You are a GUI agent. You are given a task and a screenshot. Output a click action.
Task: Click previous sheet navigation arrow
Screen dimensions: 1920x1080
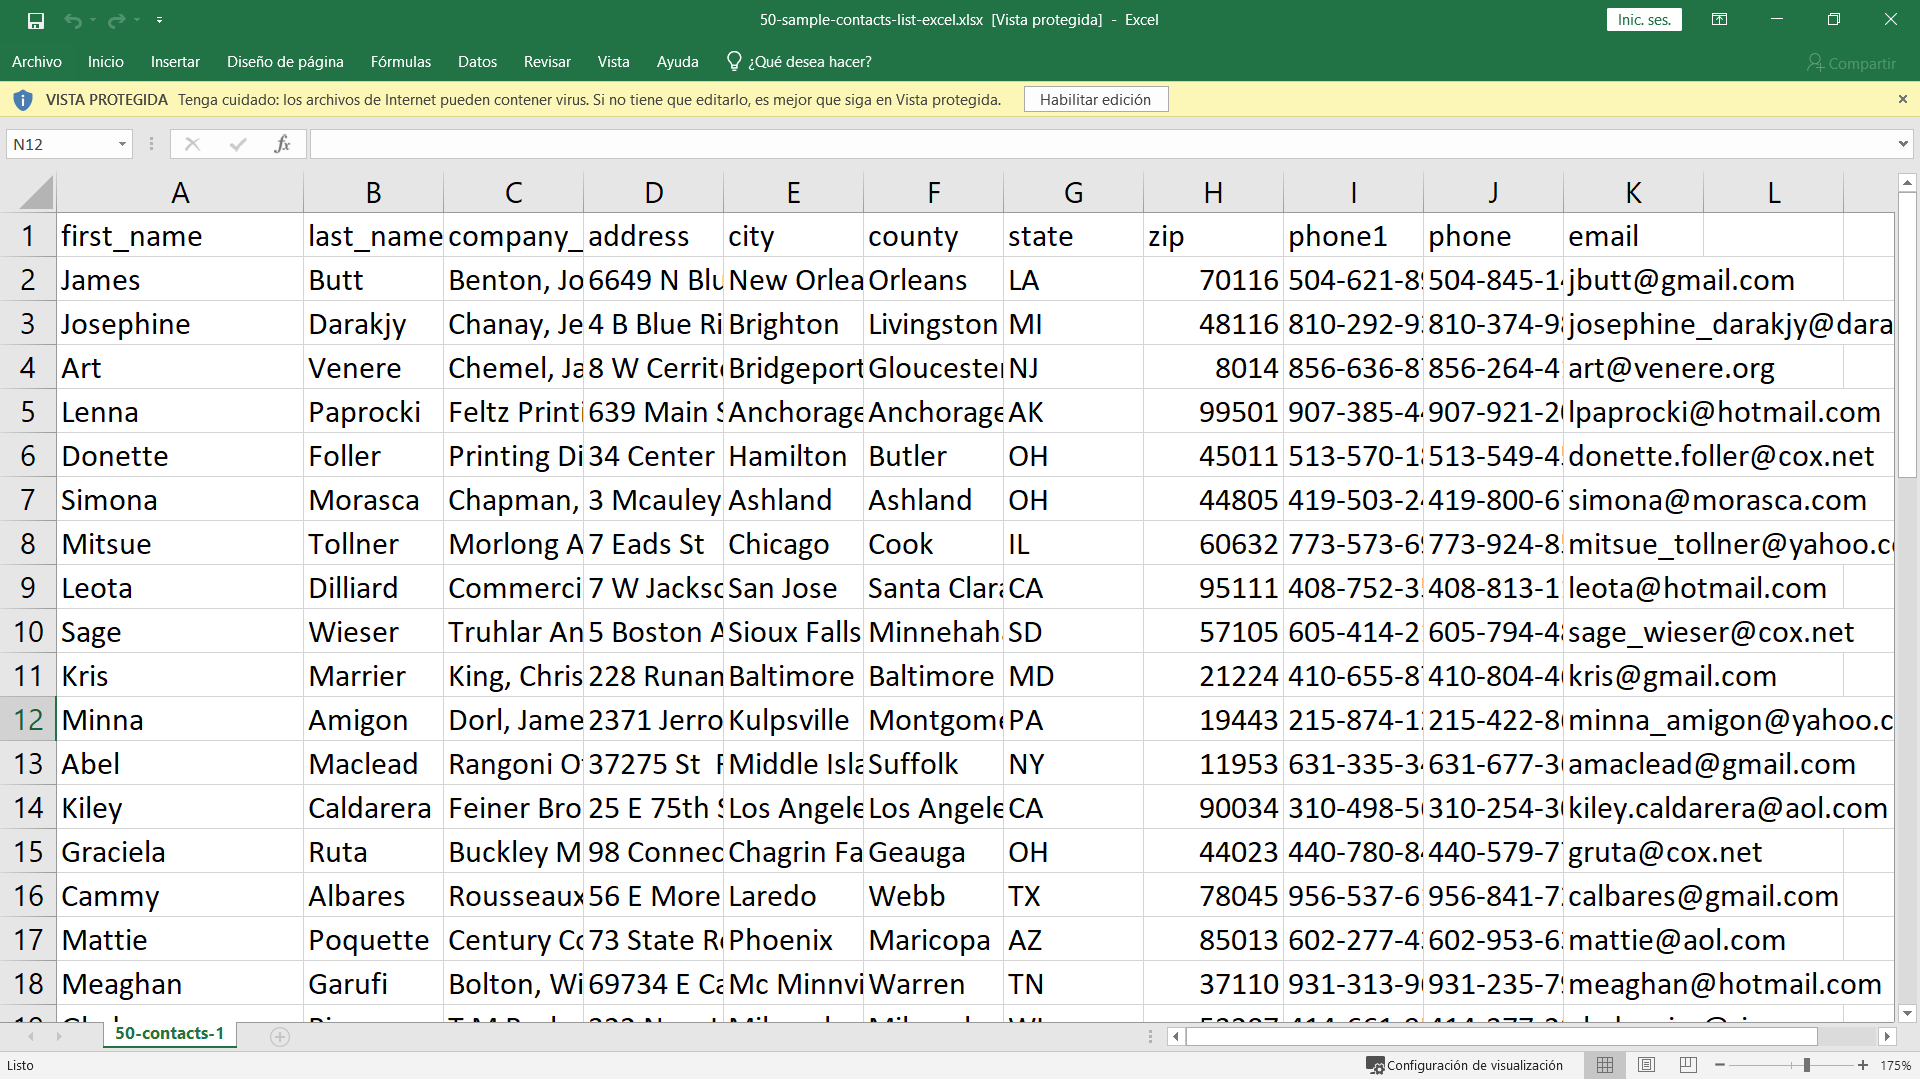pyautogui.click(x=30, y=1037)
